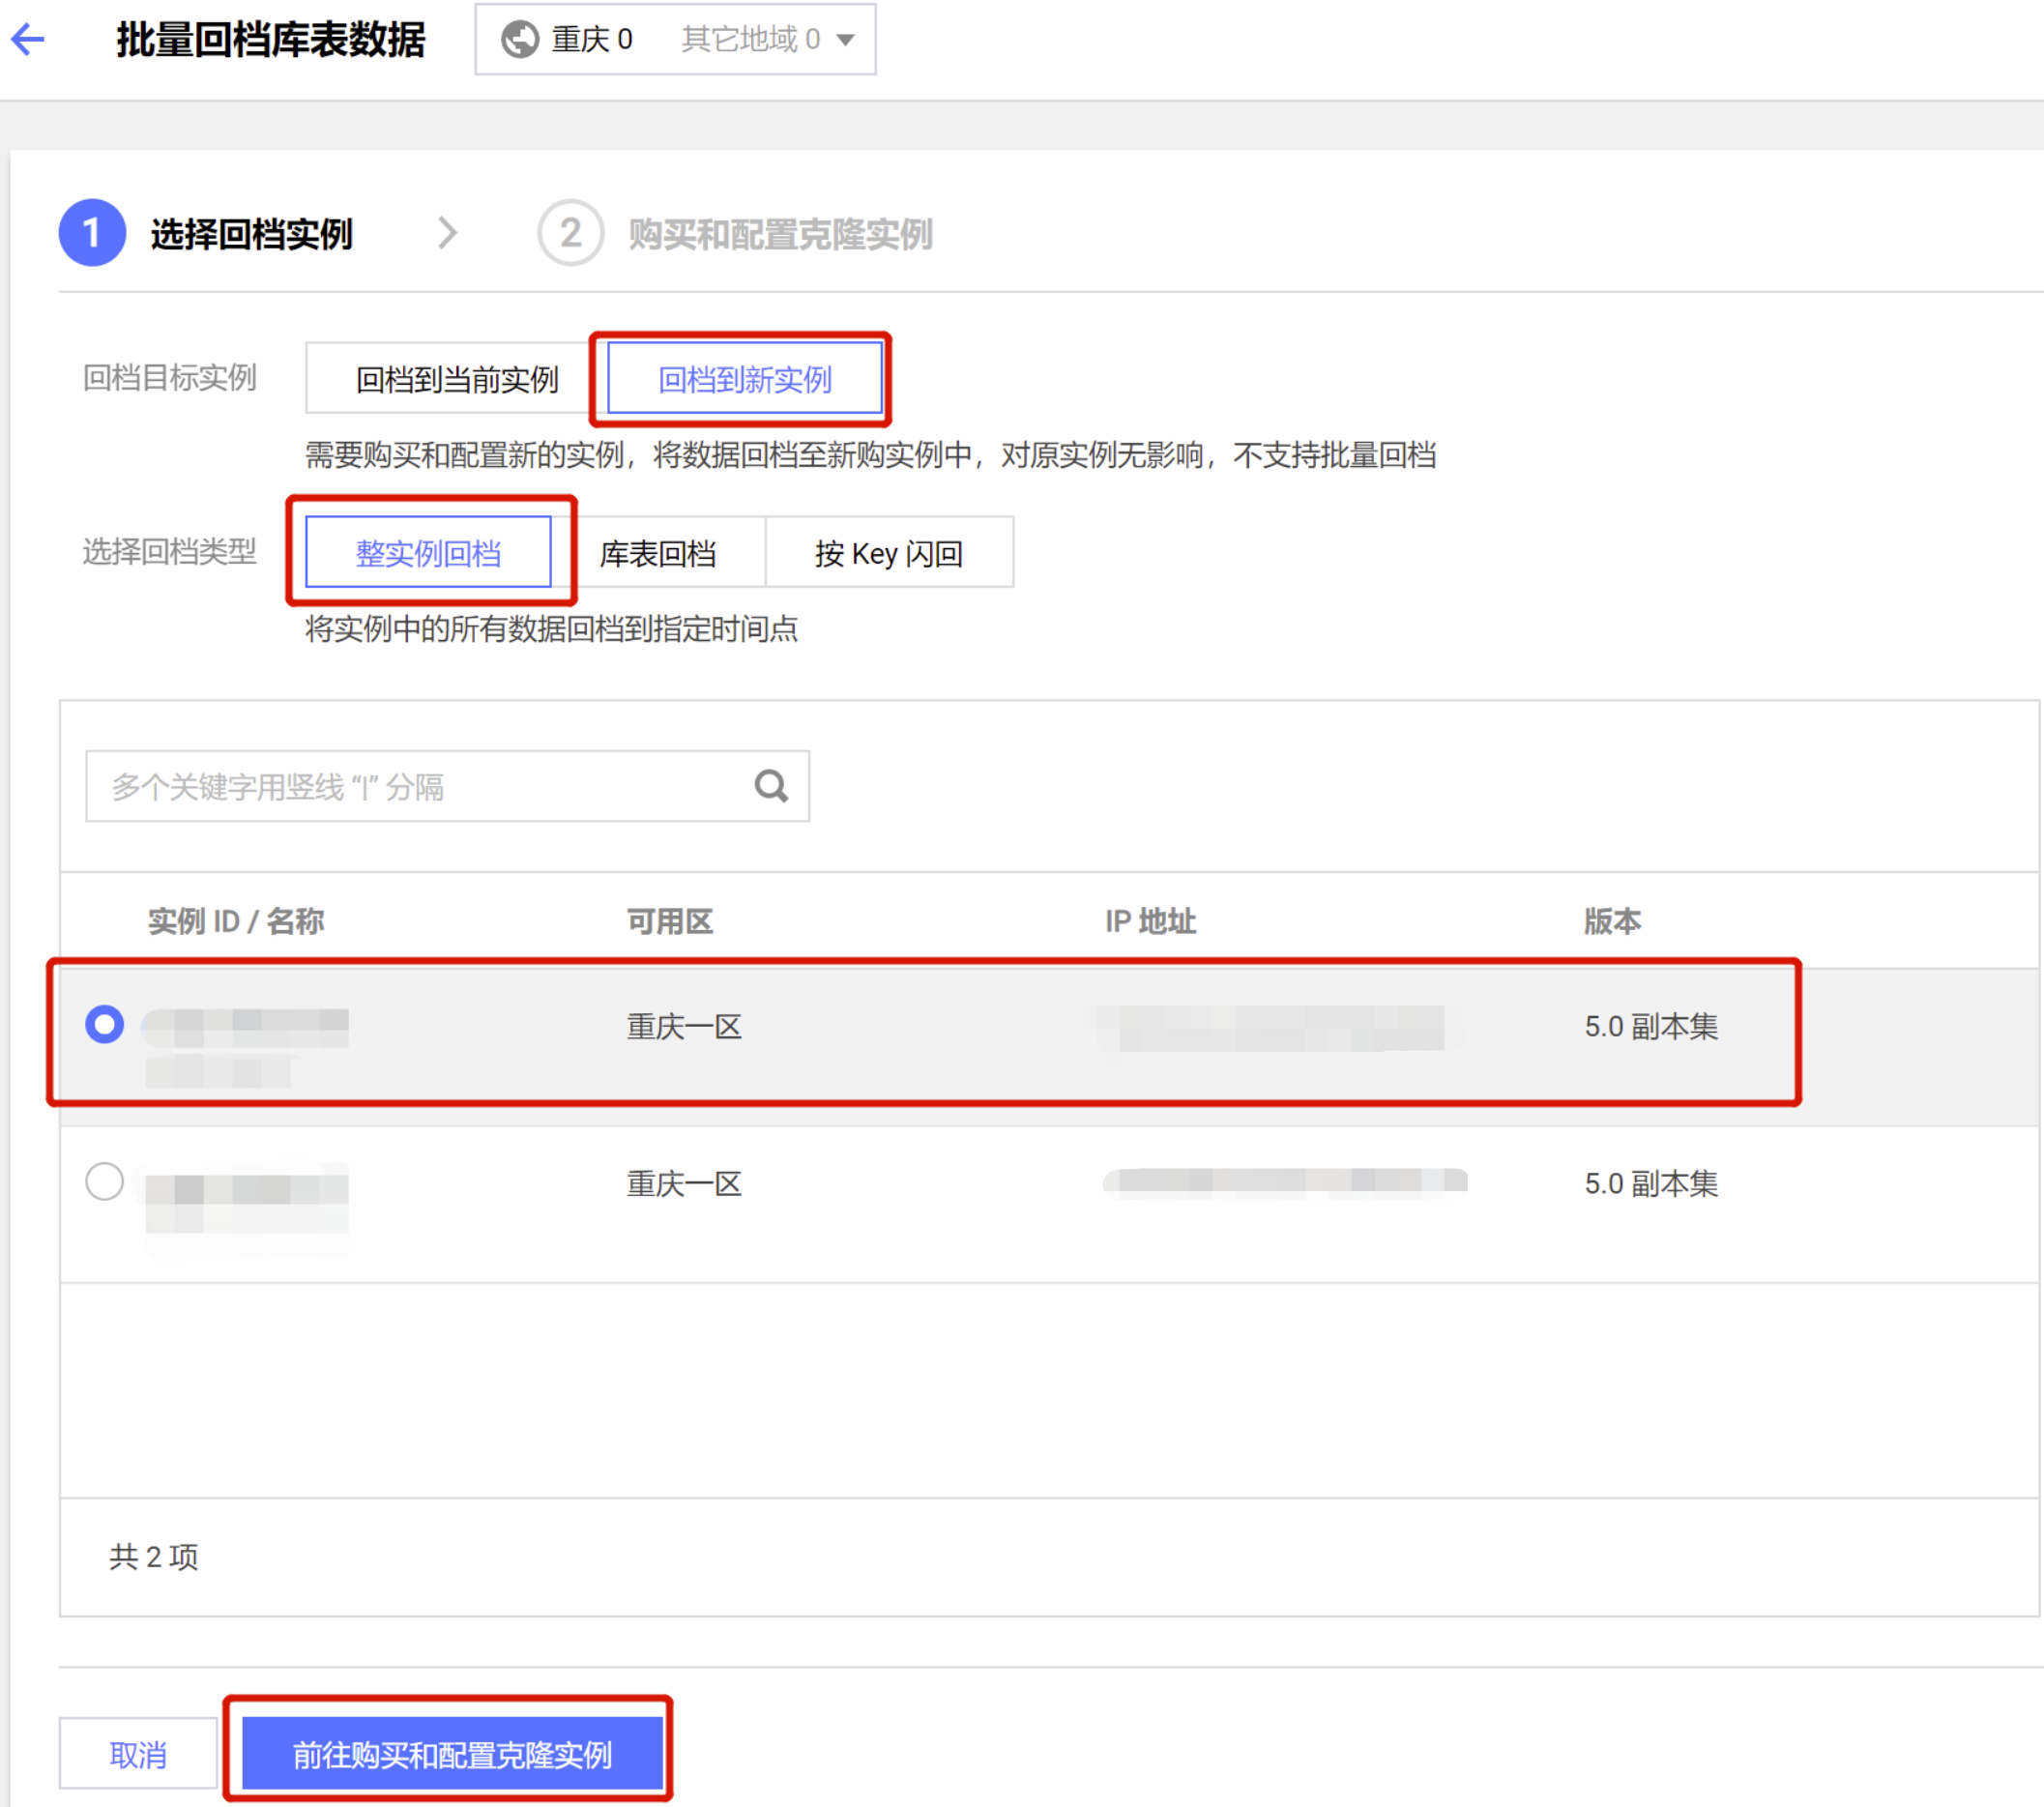Click the step 1 circle indicator
This screenshot has width=2044, height=1807.
pyautogui.click(x=92, y=233)
